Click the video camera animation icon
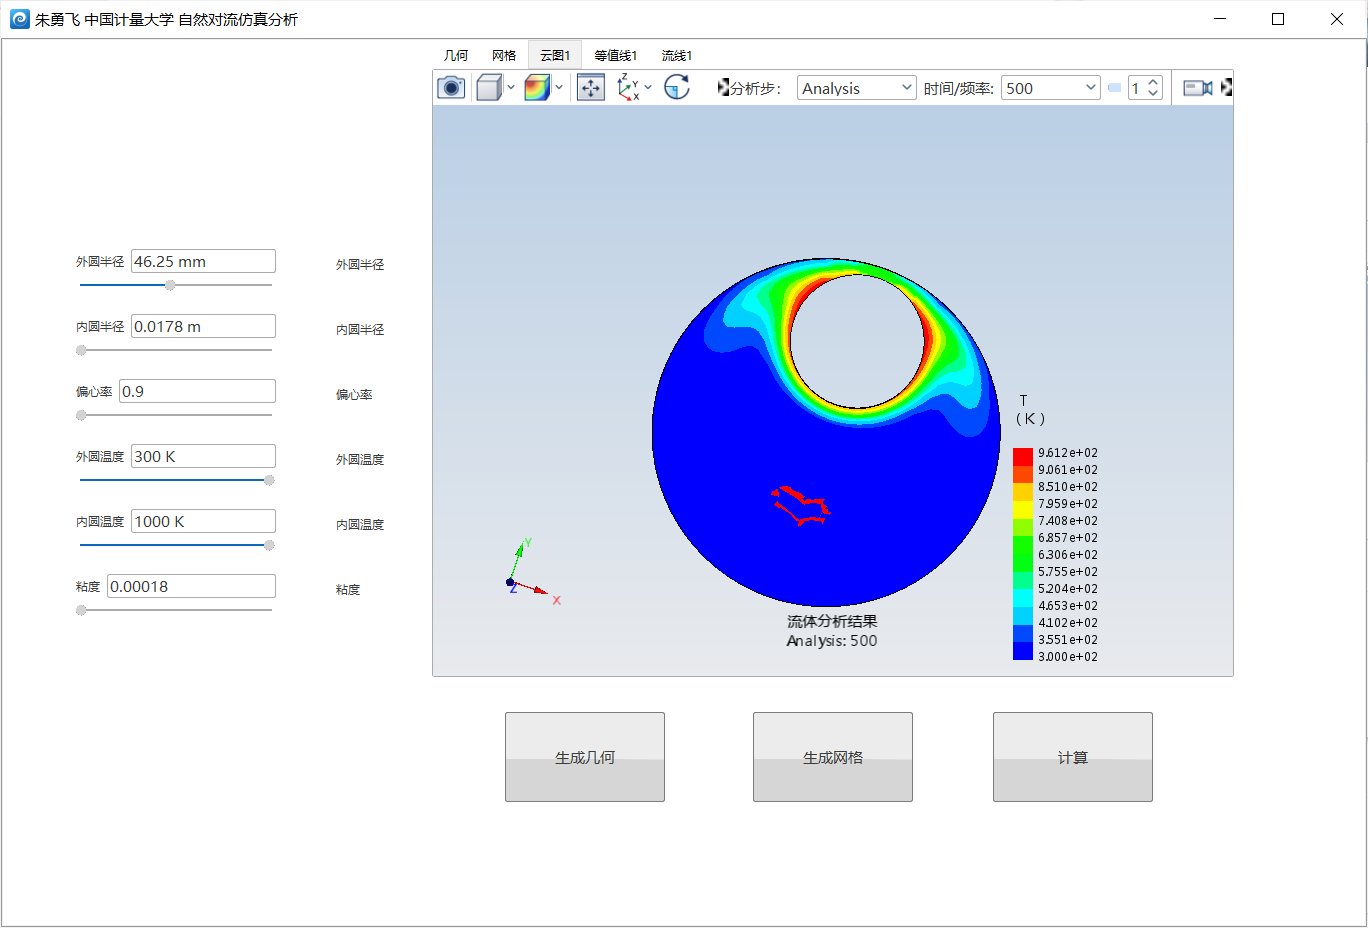This screenshot has height=928, width=1368. pos(1197,88)
